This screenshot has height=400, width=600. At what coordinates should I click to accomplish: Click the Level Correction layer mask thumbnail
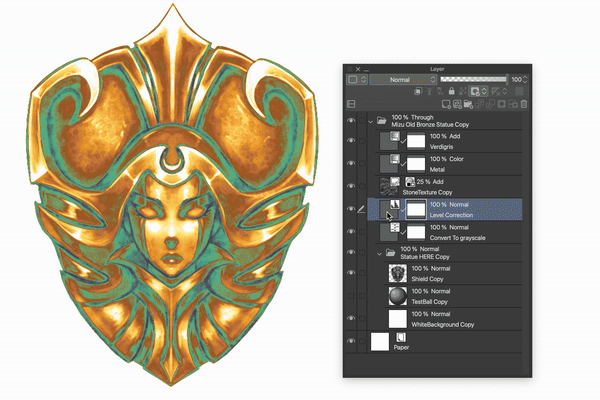click(415, 209)
